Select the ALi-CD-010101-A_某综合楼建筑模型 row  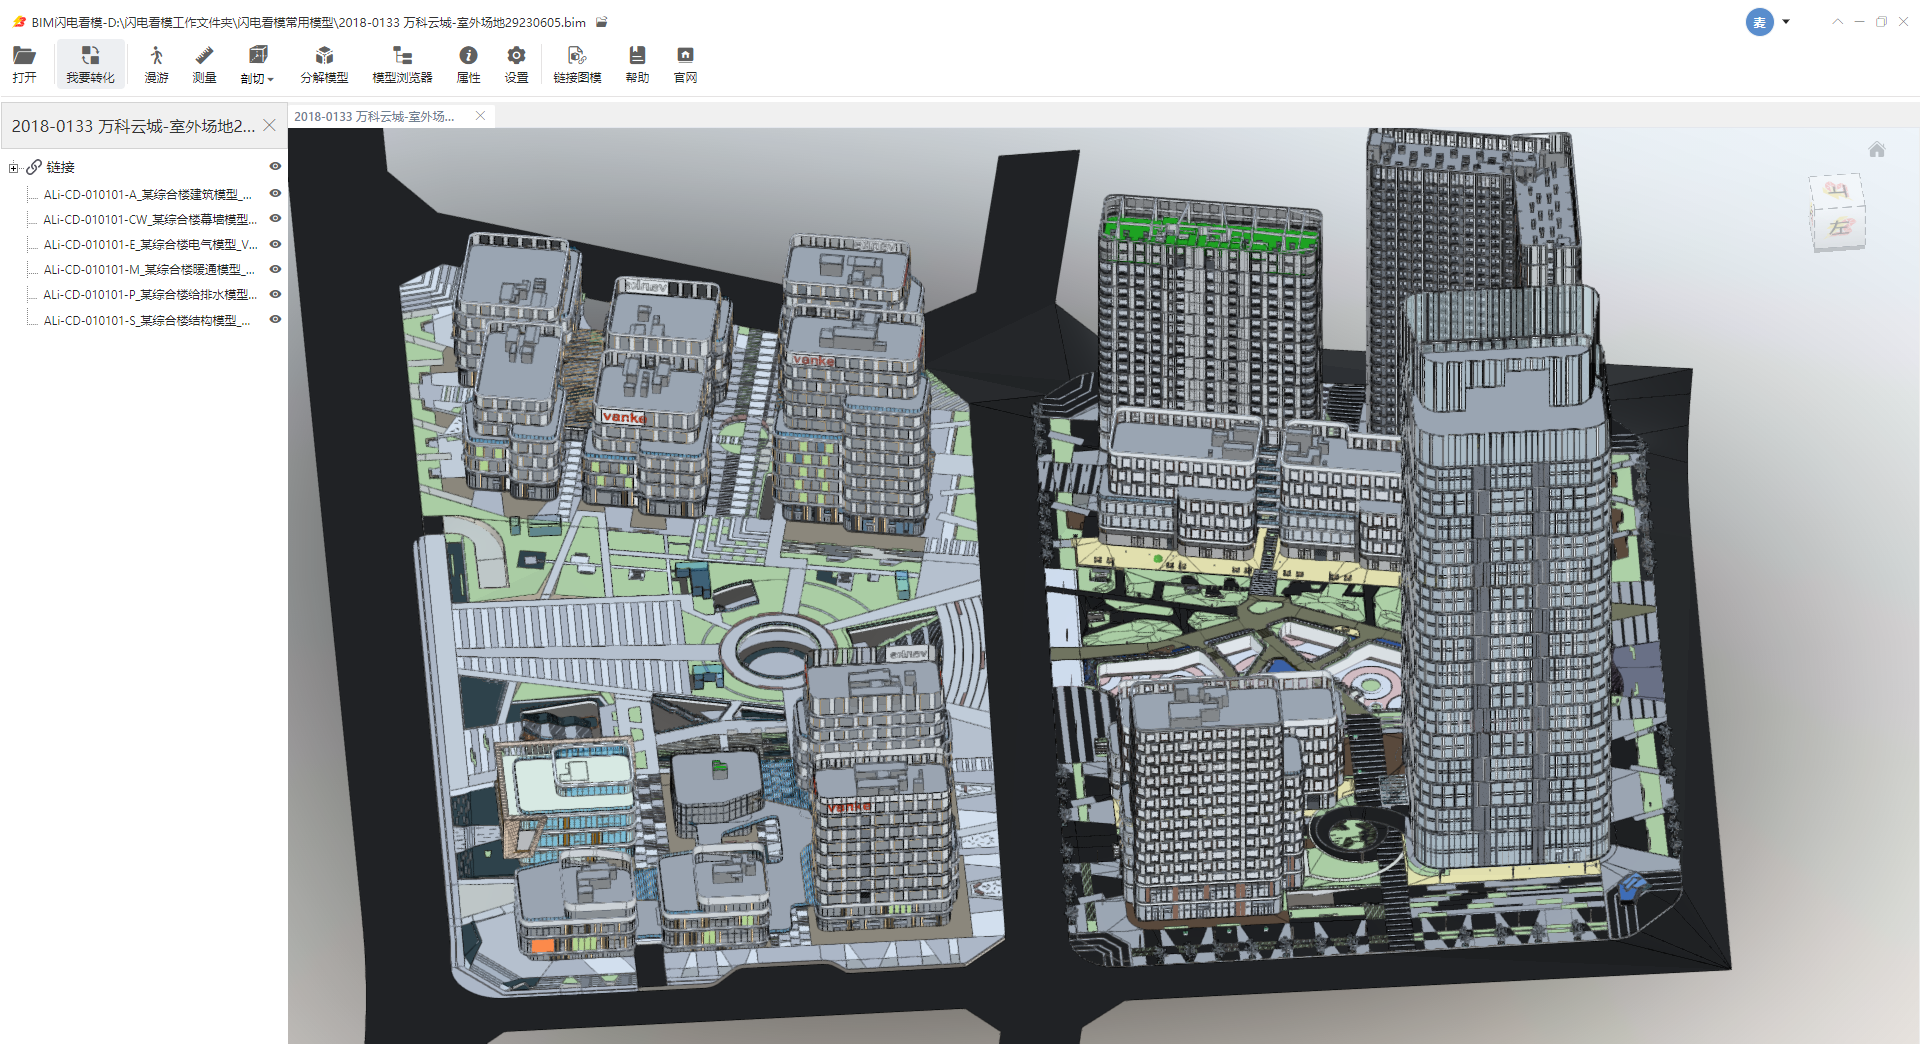tap(148, 195)
